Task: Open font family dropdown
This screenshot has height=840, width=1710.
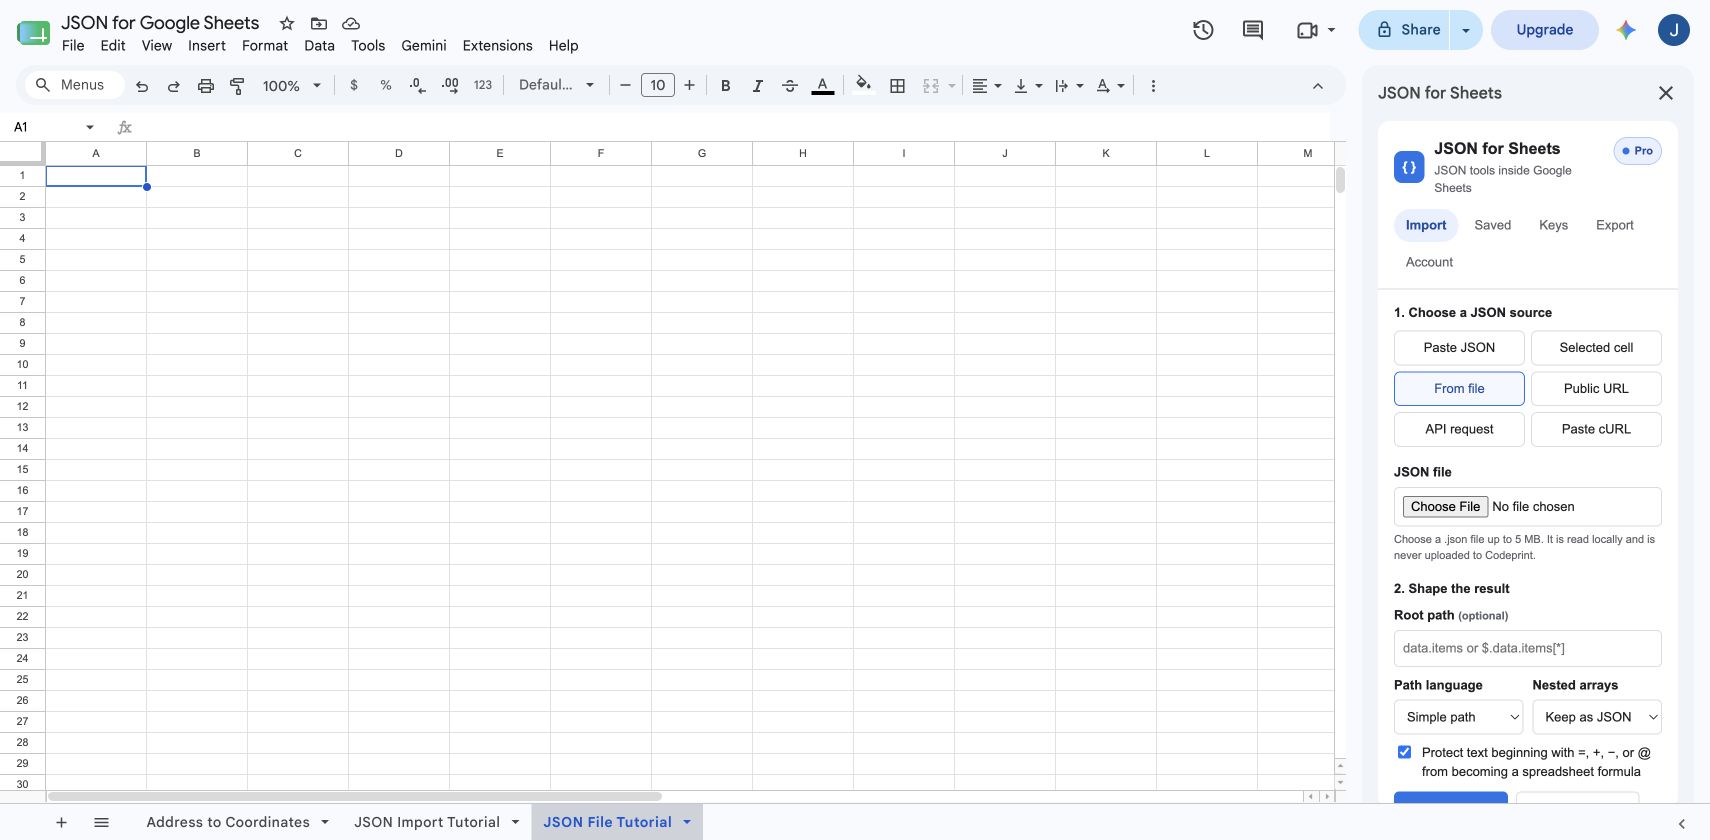Action: click(556, 86)
